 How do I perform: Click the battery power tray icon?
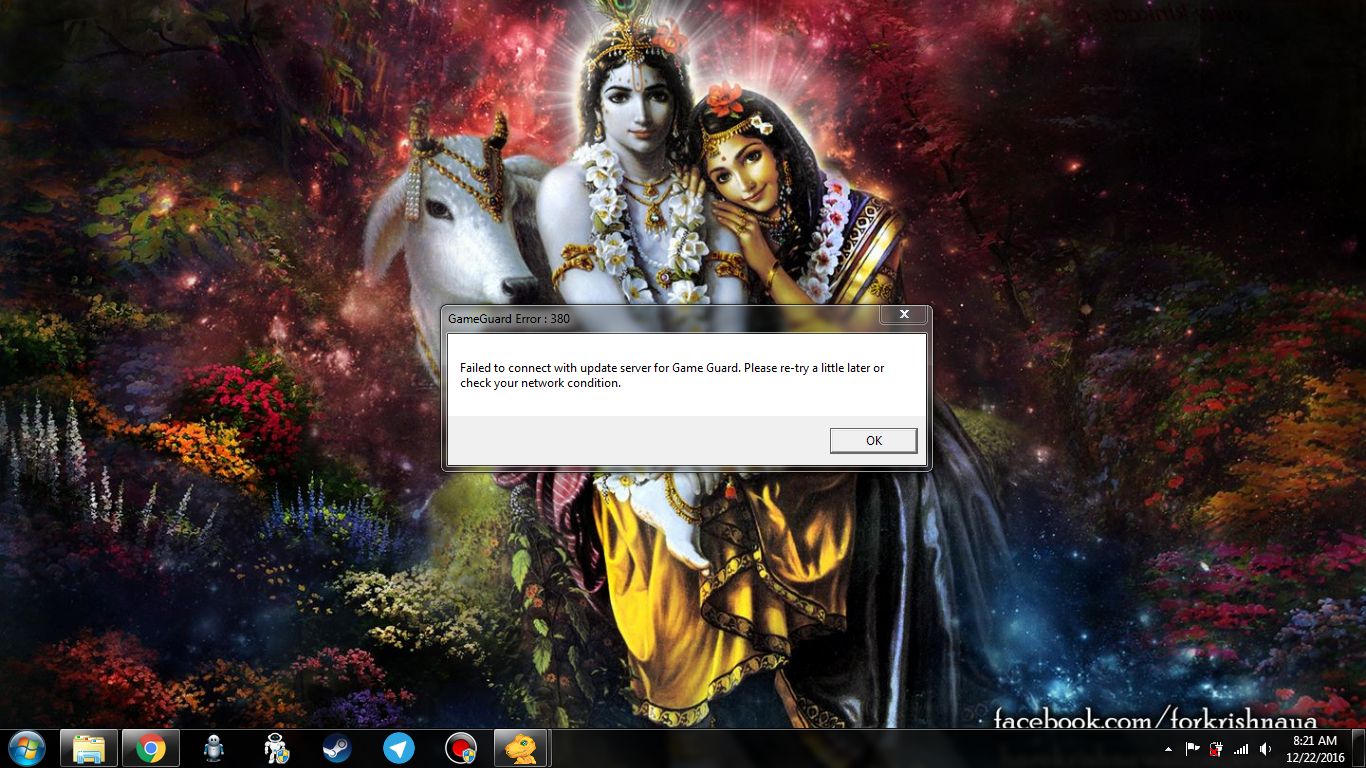point(1217,749)
